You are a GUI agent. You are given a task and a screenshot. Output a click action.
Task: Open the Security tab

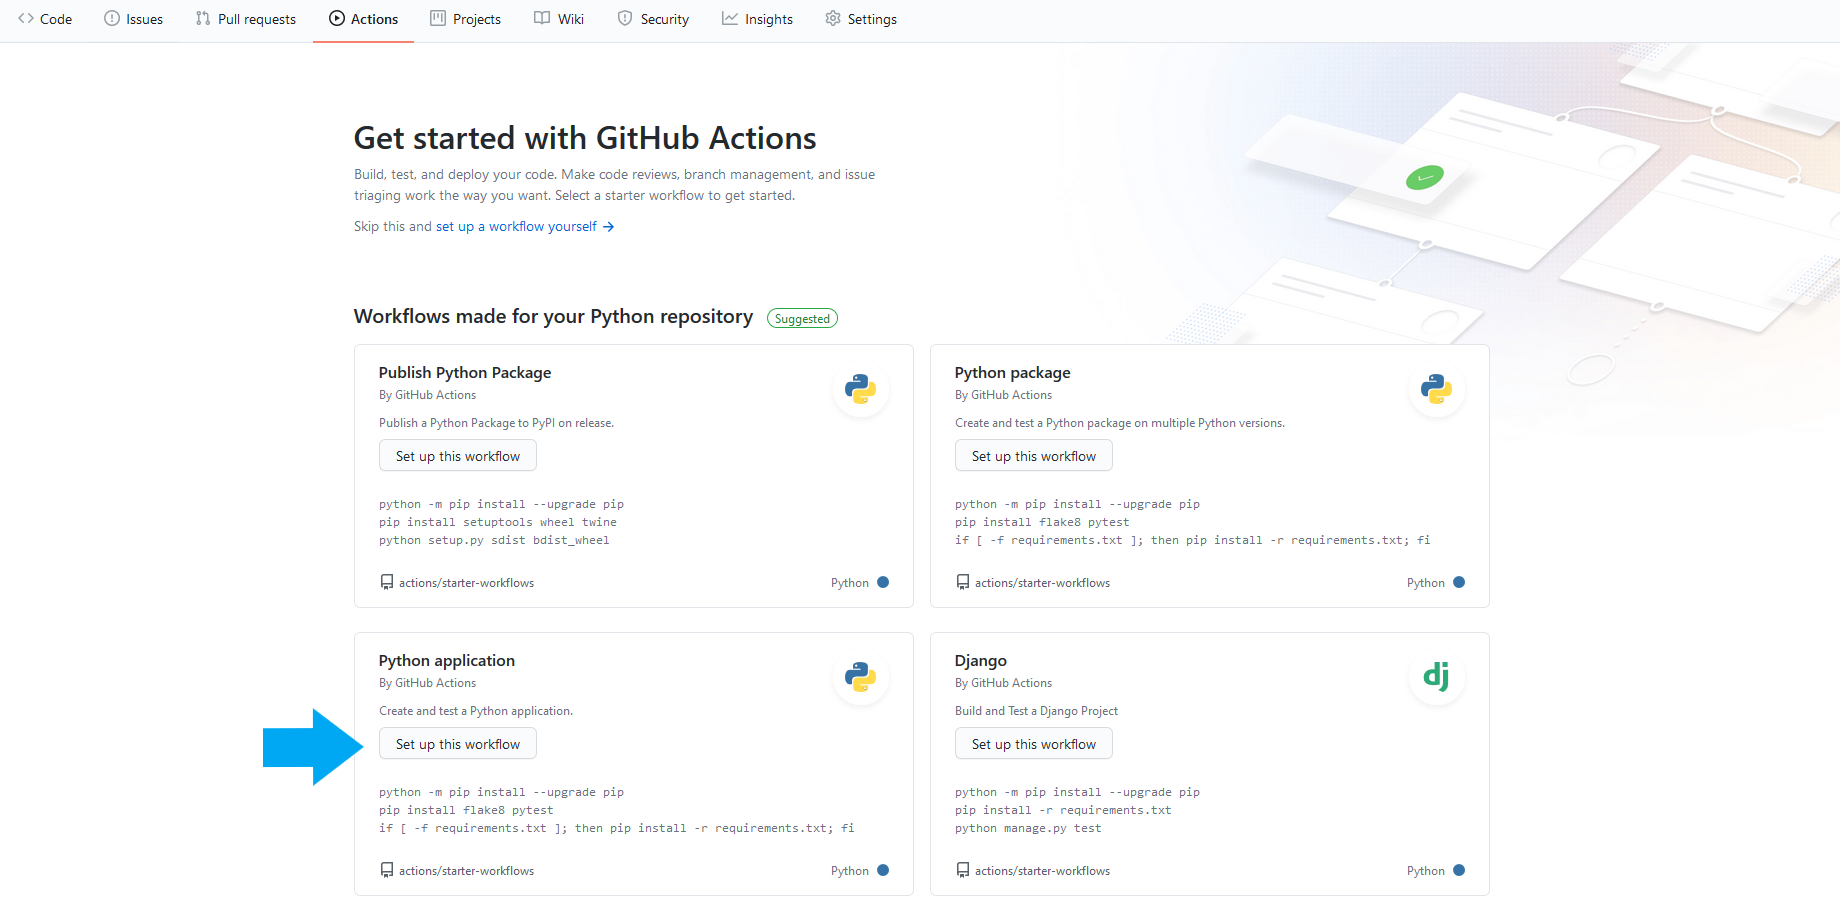coord(653,19)
